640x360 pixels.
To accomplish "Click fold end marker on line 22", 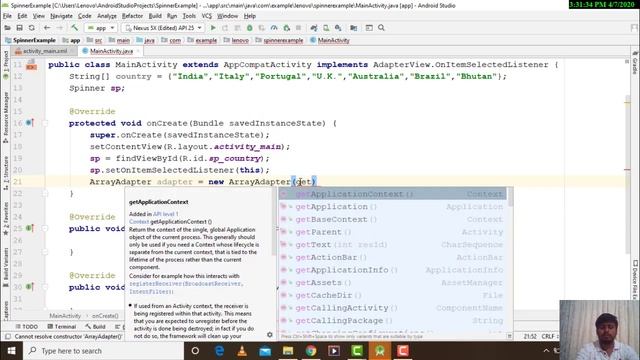I will [45, 193].
